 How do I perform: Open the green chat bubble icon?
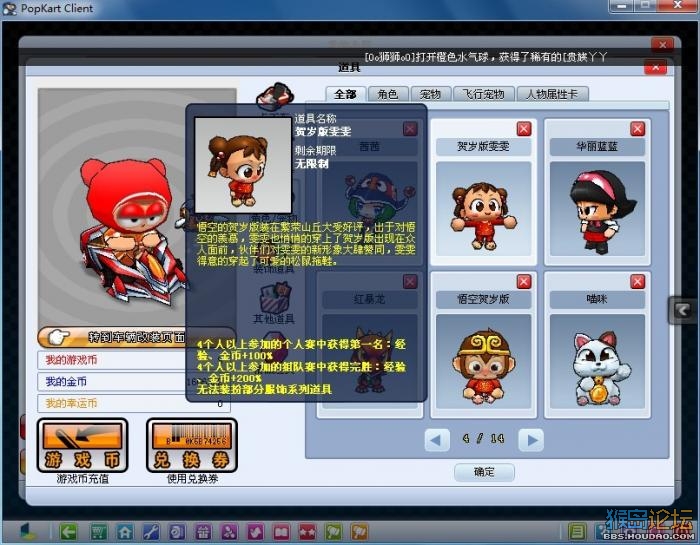click(x=333, y=532)
